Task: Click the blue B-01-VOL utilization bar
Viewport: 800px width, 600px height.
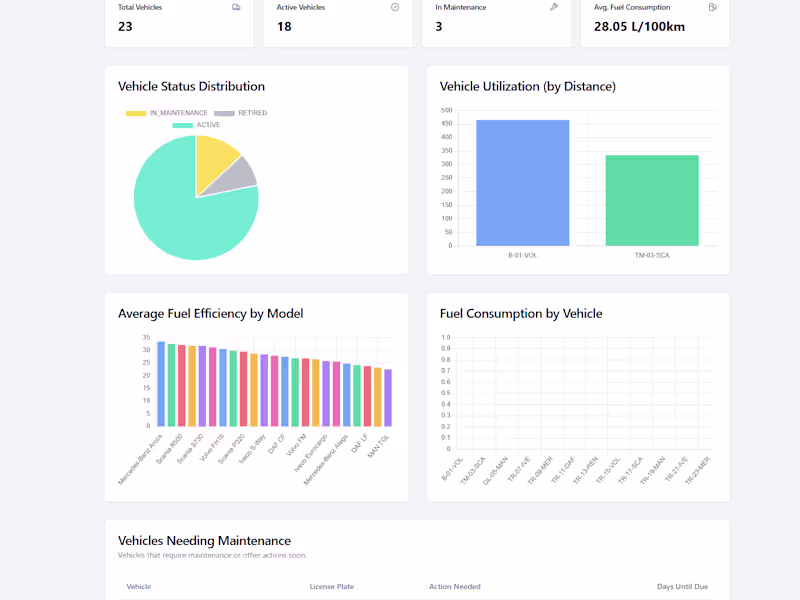Action: 522,183
